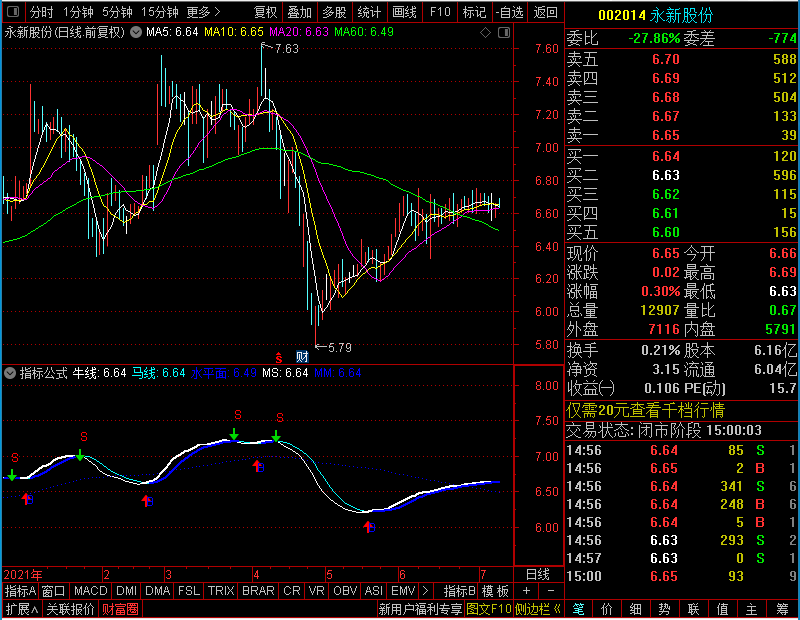Switch to the BRAR indicator
The height and width of the screenshot is (620, 800).
(258, 591)
